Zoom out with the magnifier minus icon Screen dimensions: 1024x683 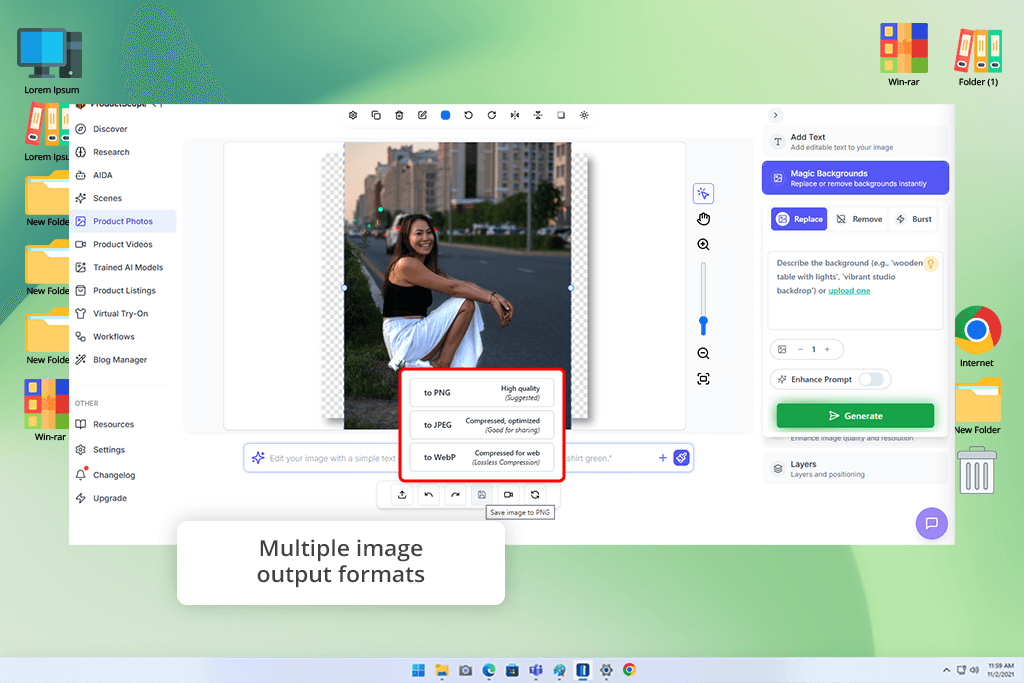point(703,353)
